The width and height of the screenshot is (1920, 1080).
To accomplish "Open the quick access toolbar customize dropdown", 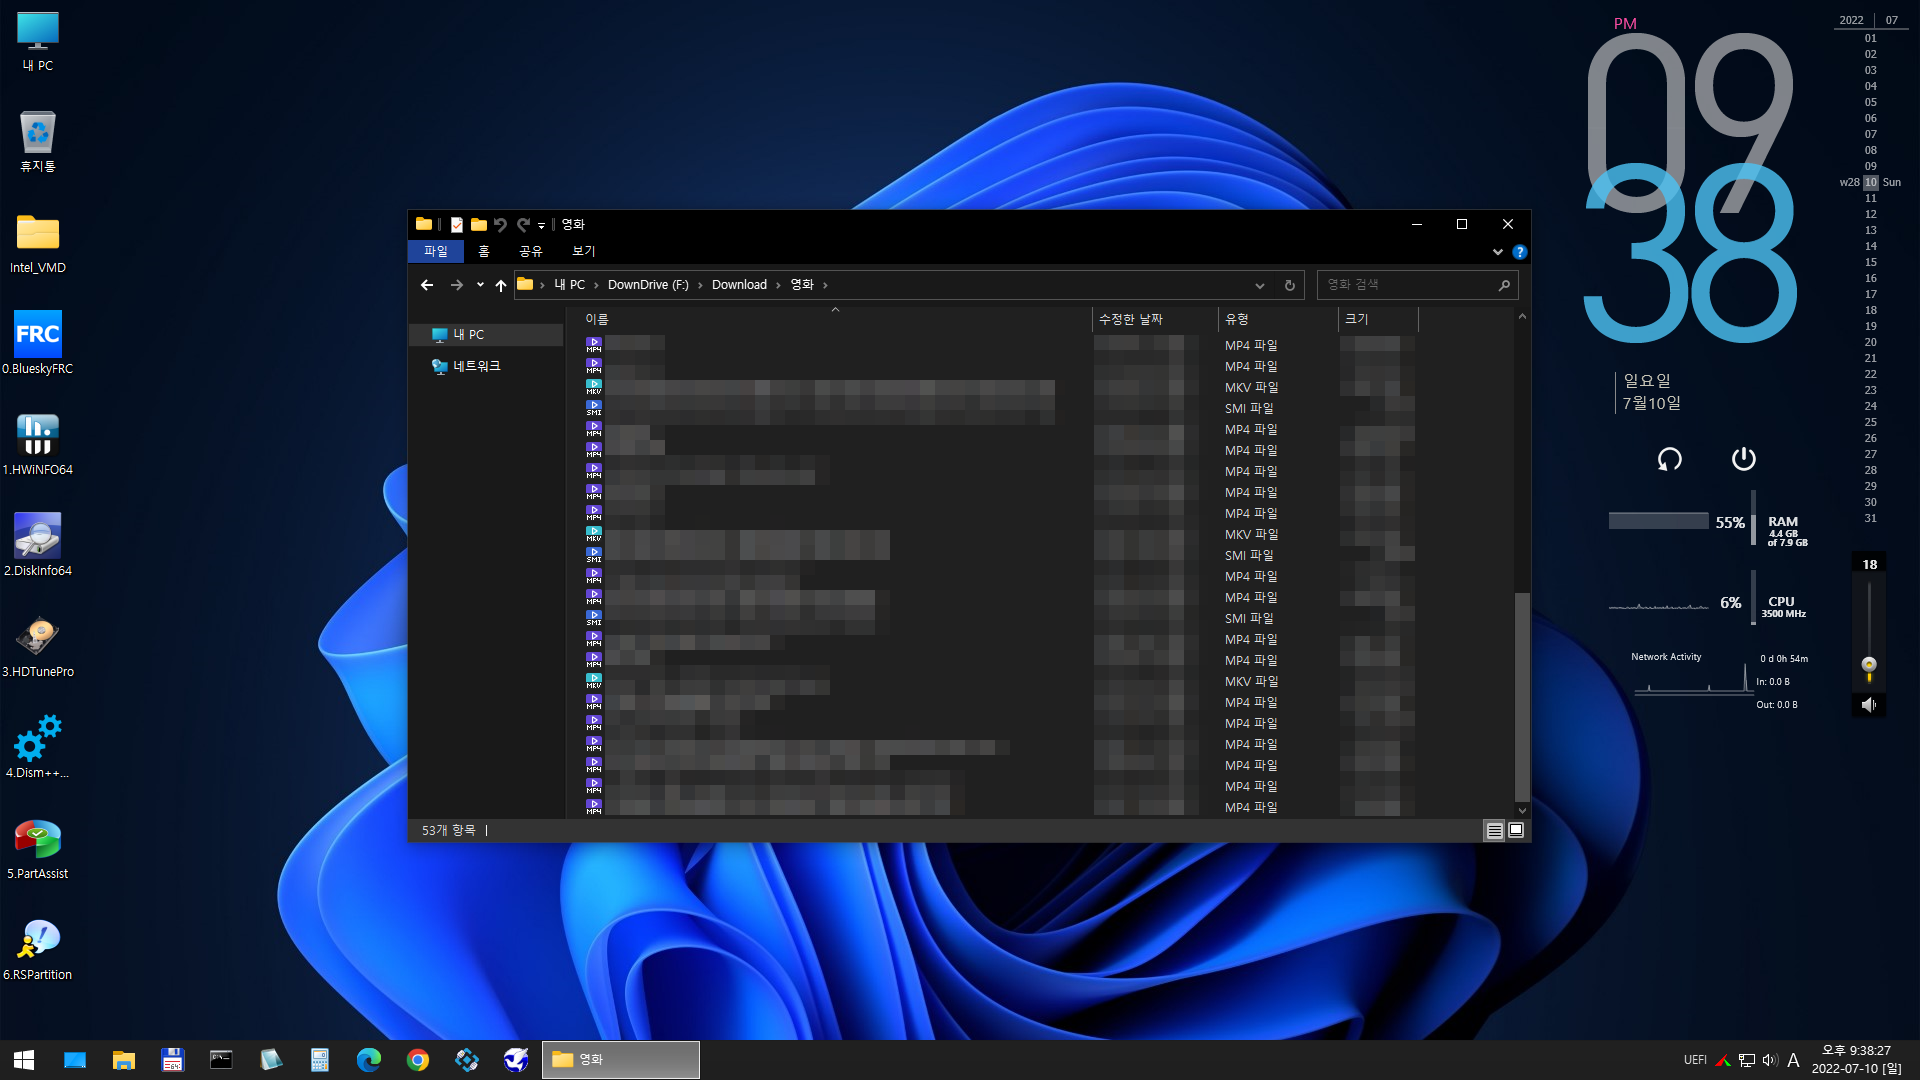I will point(541,226).
